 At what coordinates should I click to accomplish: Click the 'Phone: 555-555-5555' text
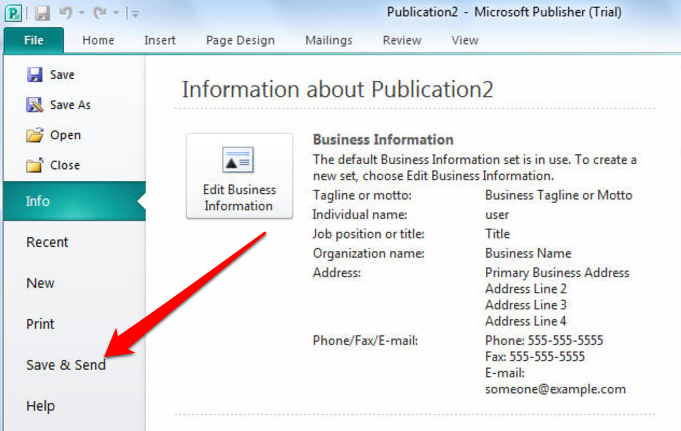coord(544,340)
